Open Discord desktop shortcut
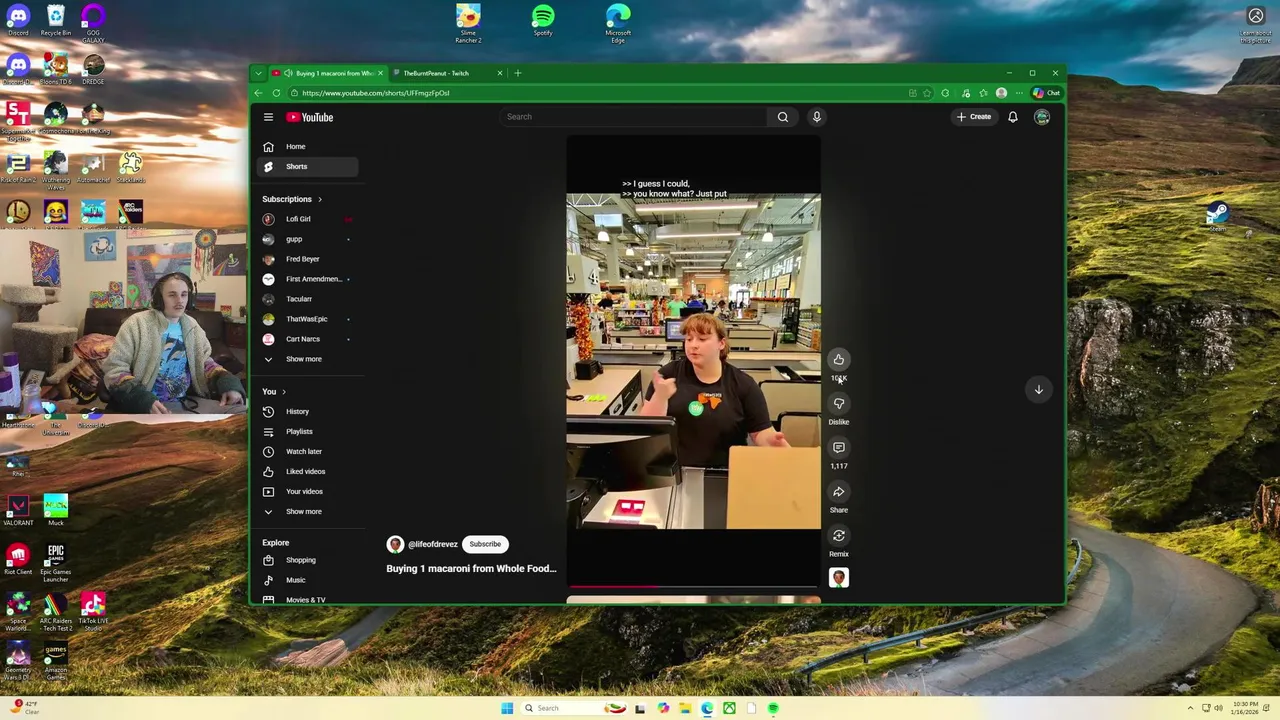The width and height of the screenshot is (1280, 720). click(18, 20)
